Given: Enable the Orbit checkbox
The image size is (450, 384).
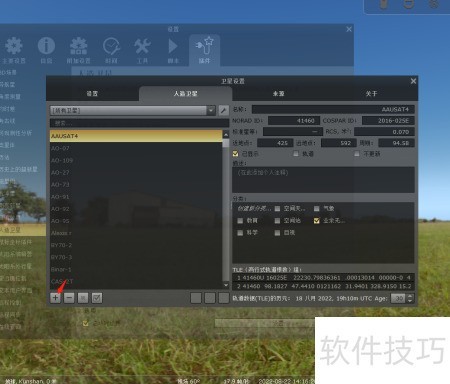Looking at the screenshot, I should click(296, 154).
